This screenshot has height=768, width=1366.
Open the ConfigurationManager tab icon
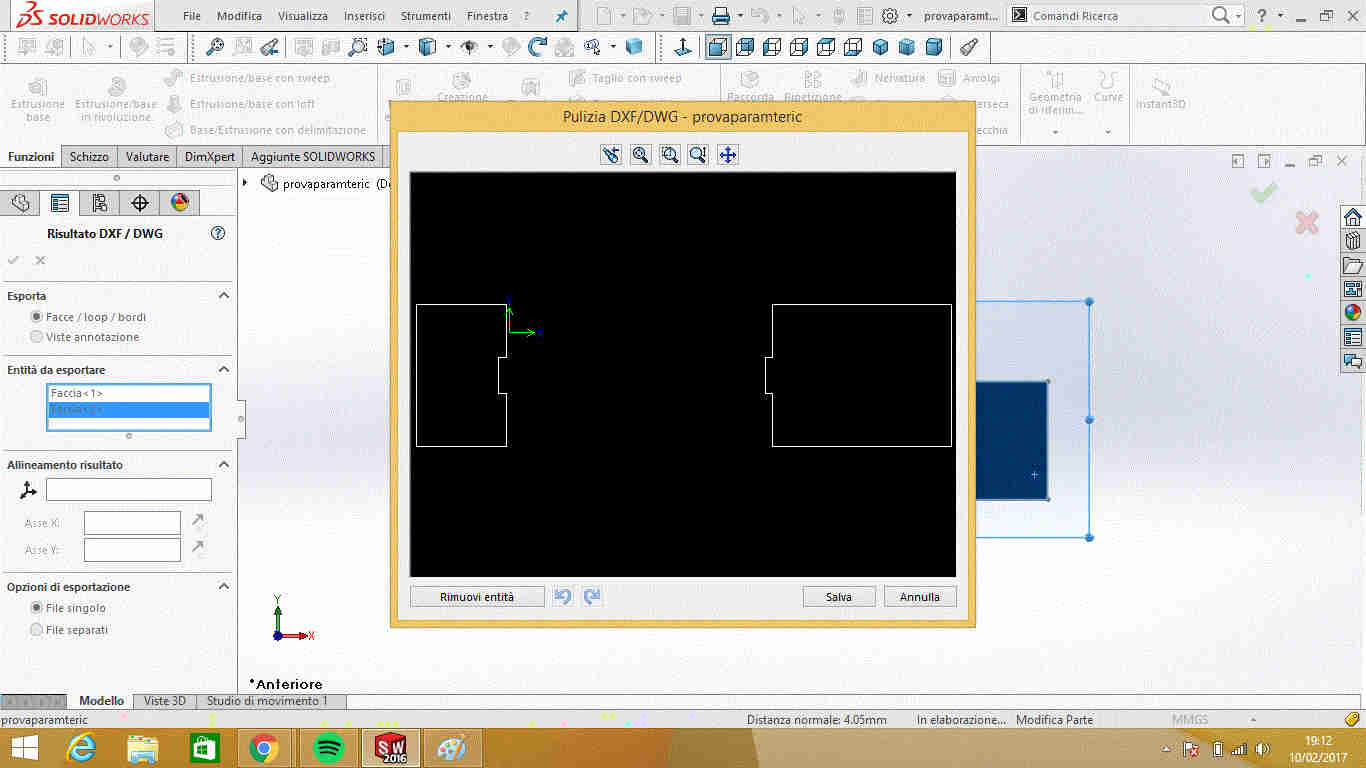100,203
